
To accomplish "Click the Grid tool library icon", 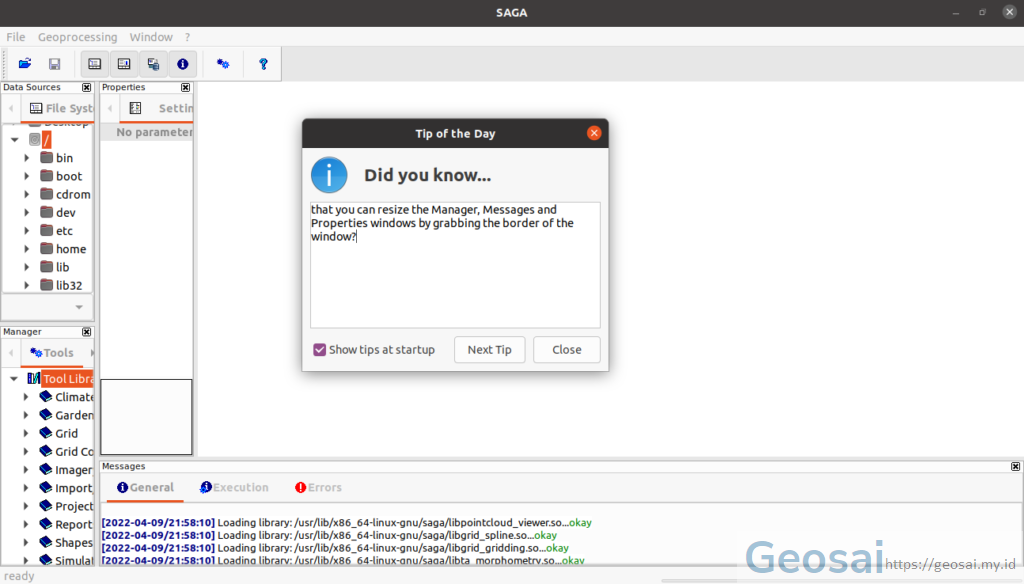I will [x=46, y=433].
